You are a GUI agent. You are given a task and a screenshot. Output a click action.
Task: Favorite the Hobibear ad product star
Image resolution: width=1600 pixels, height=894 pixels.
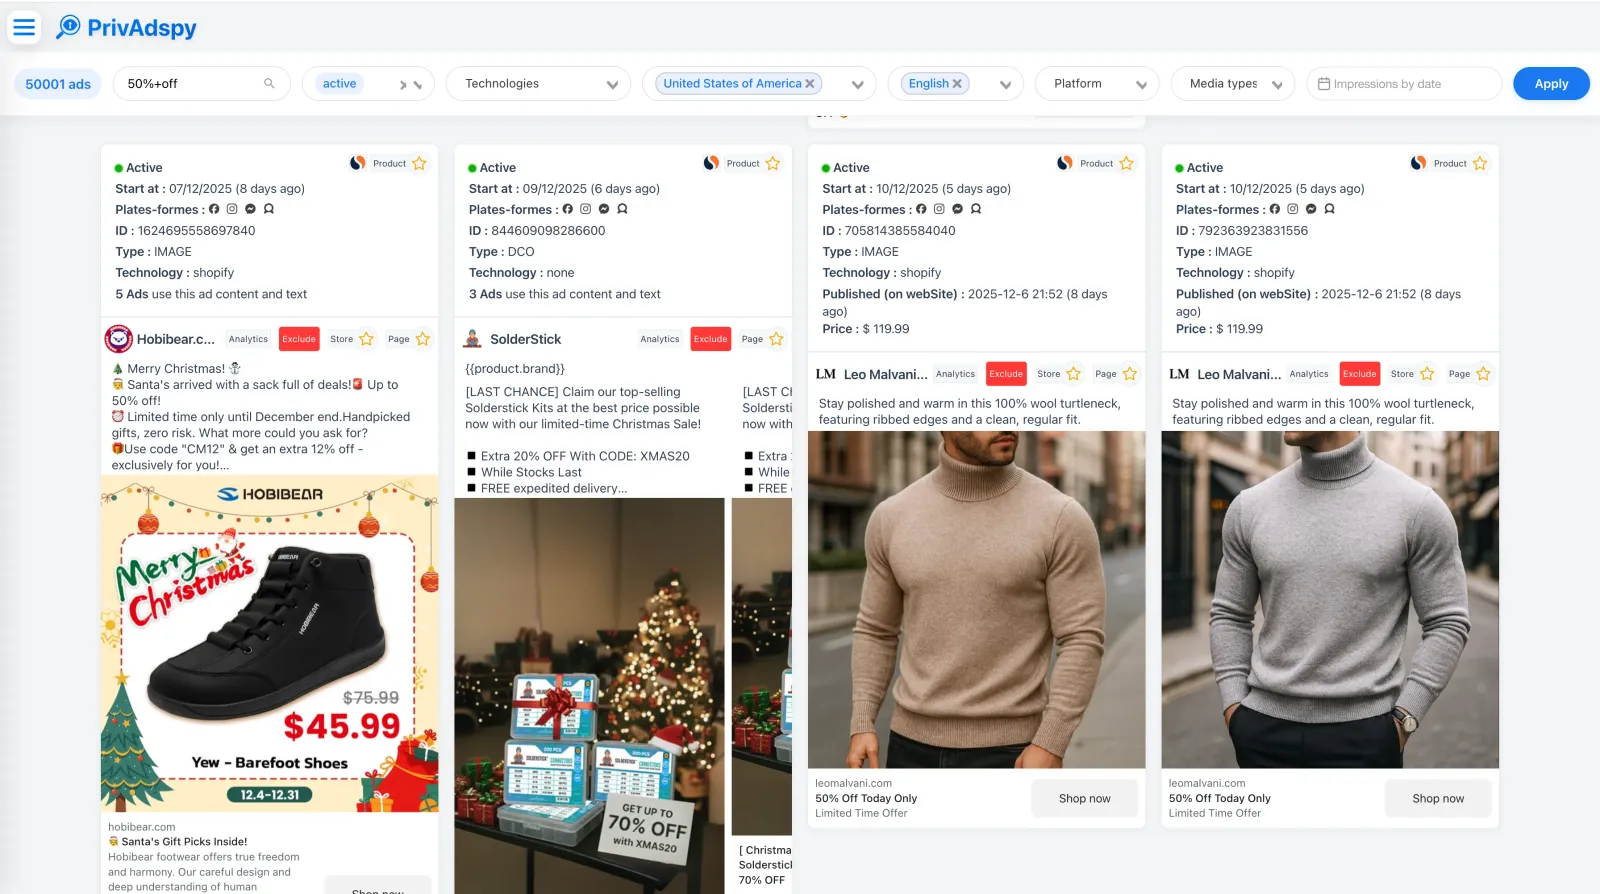(x=419, y=163)
